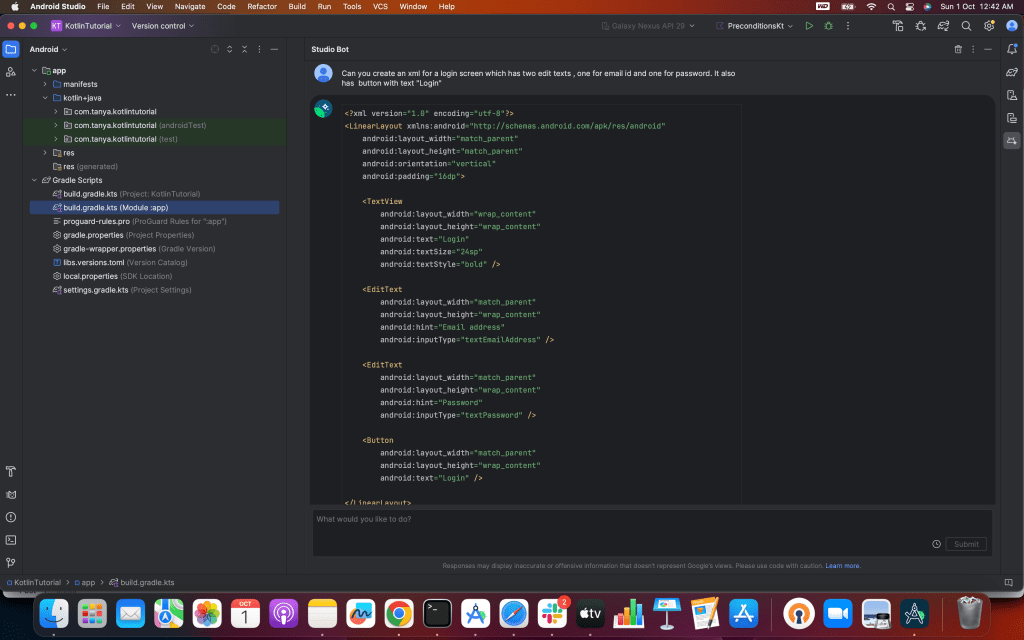1024x640 pixels.
Task: Follow the Learn more link
Action: point(843,566)
